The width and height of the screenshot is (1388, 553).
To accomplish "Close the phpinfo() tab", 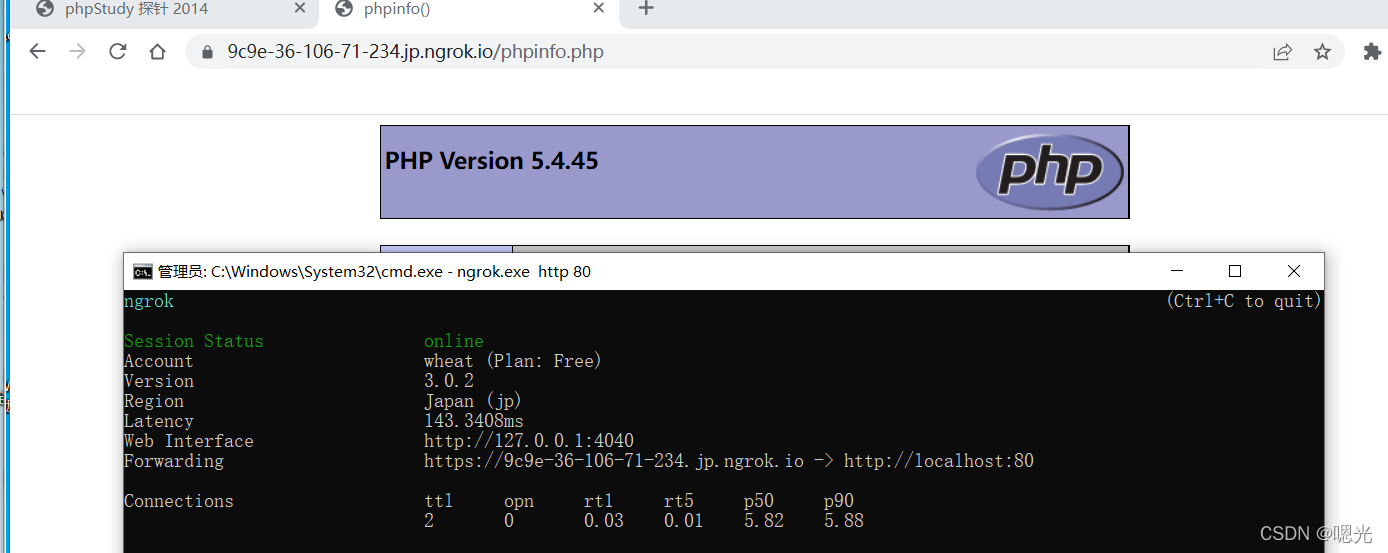I will 599,8.
